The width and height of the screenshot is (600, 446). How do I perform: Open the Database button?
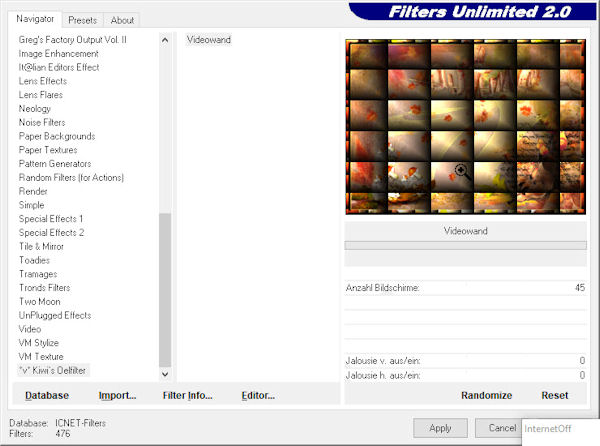pos(47,396)
